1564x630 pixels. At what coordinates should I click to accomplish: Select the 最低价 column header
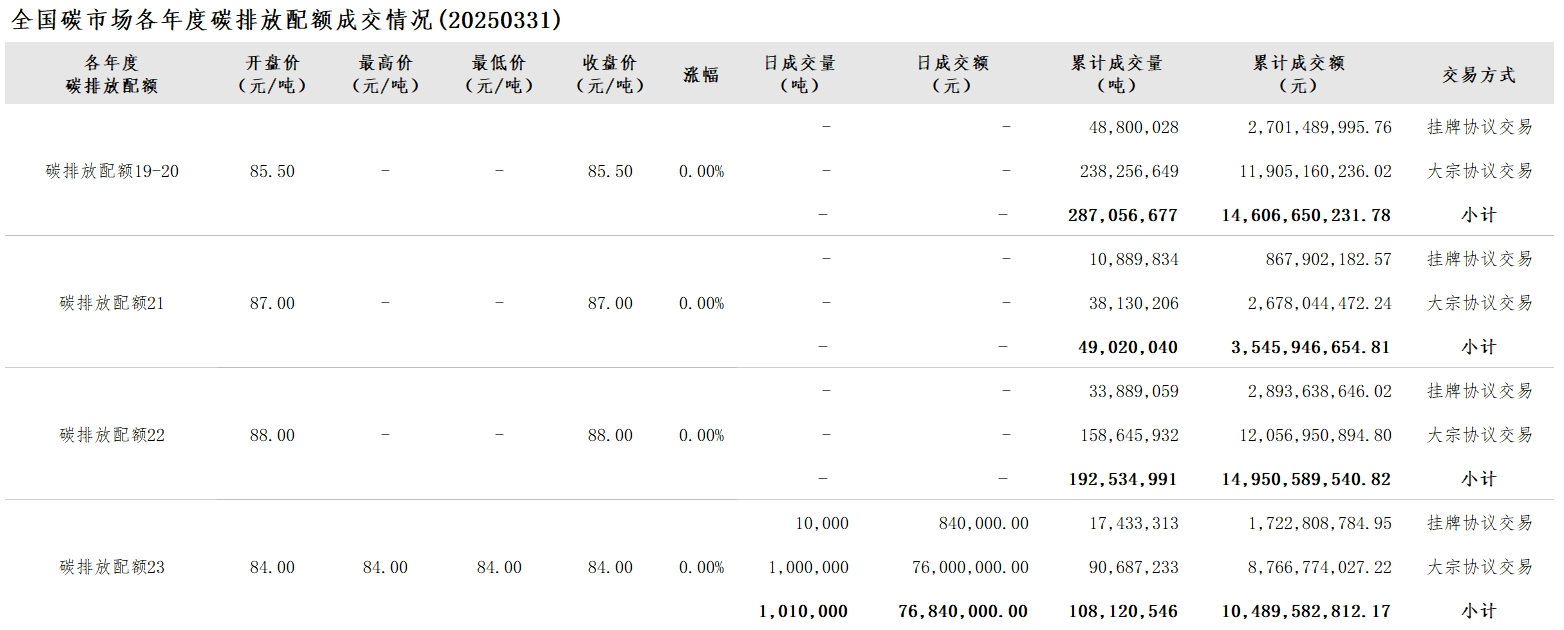point(499,74)
